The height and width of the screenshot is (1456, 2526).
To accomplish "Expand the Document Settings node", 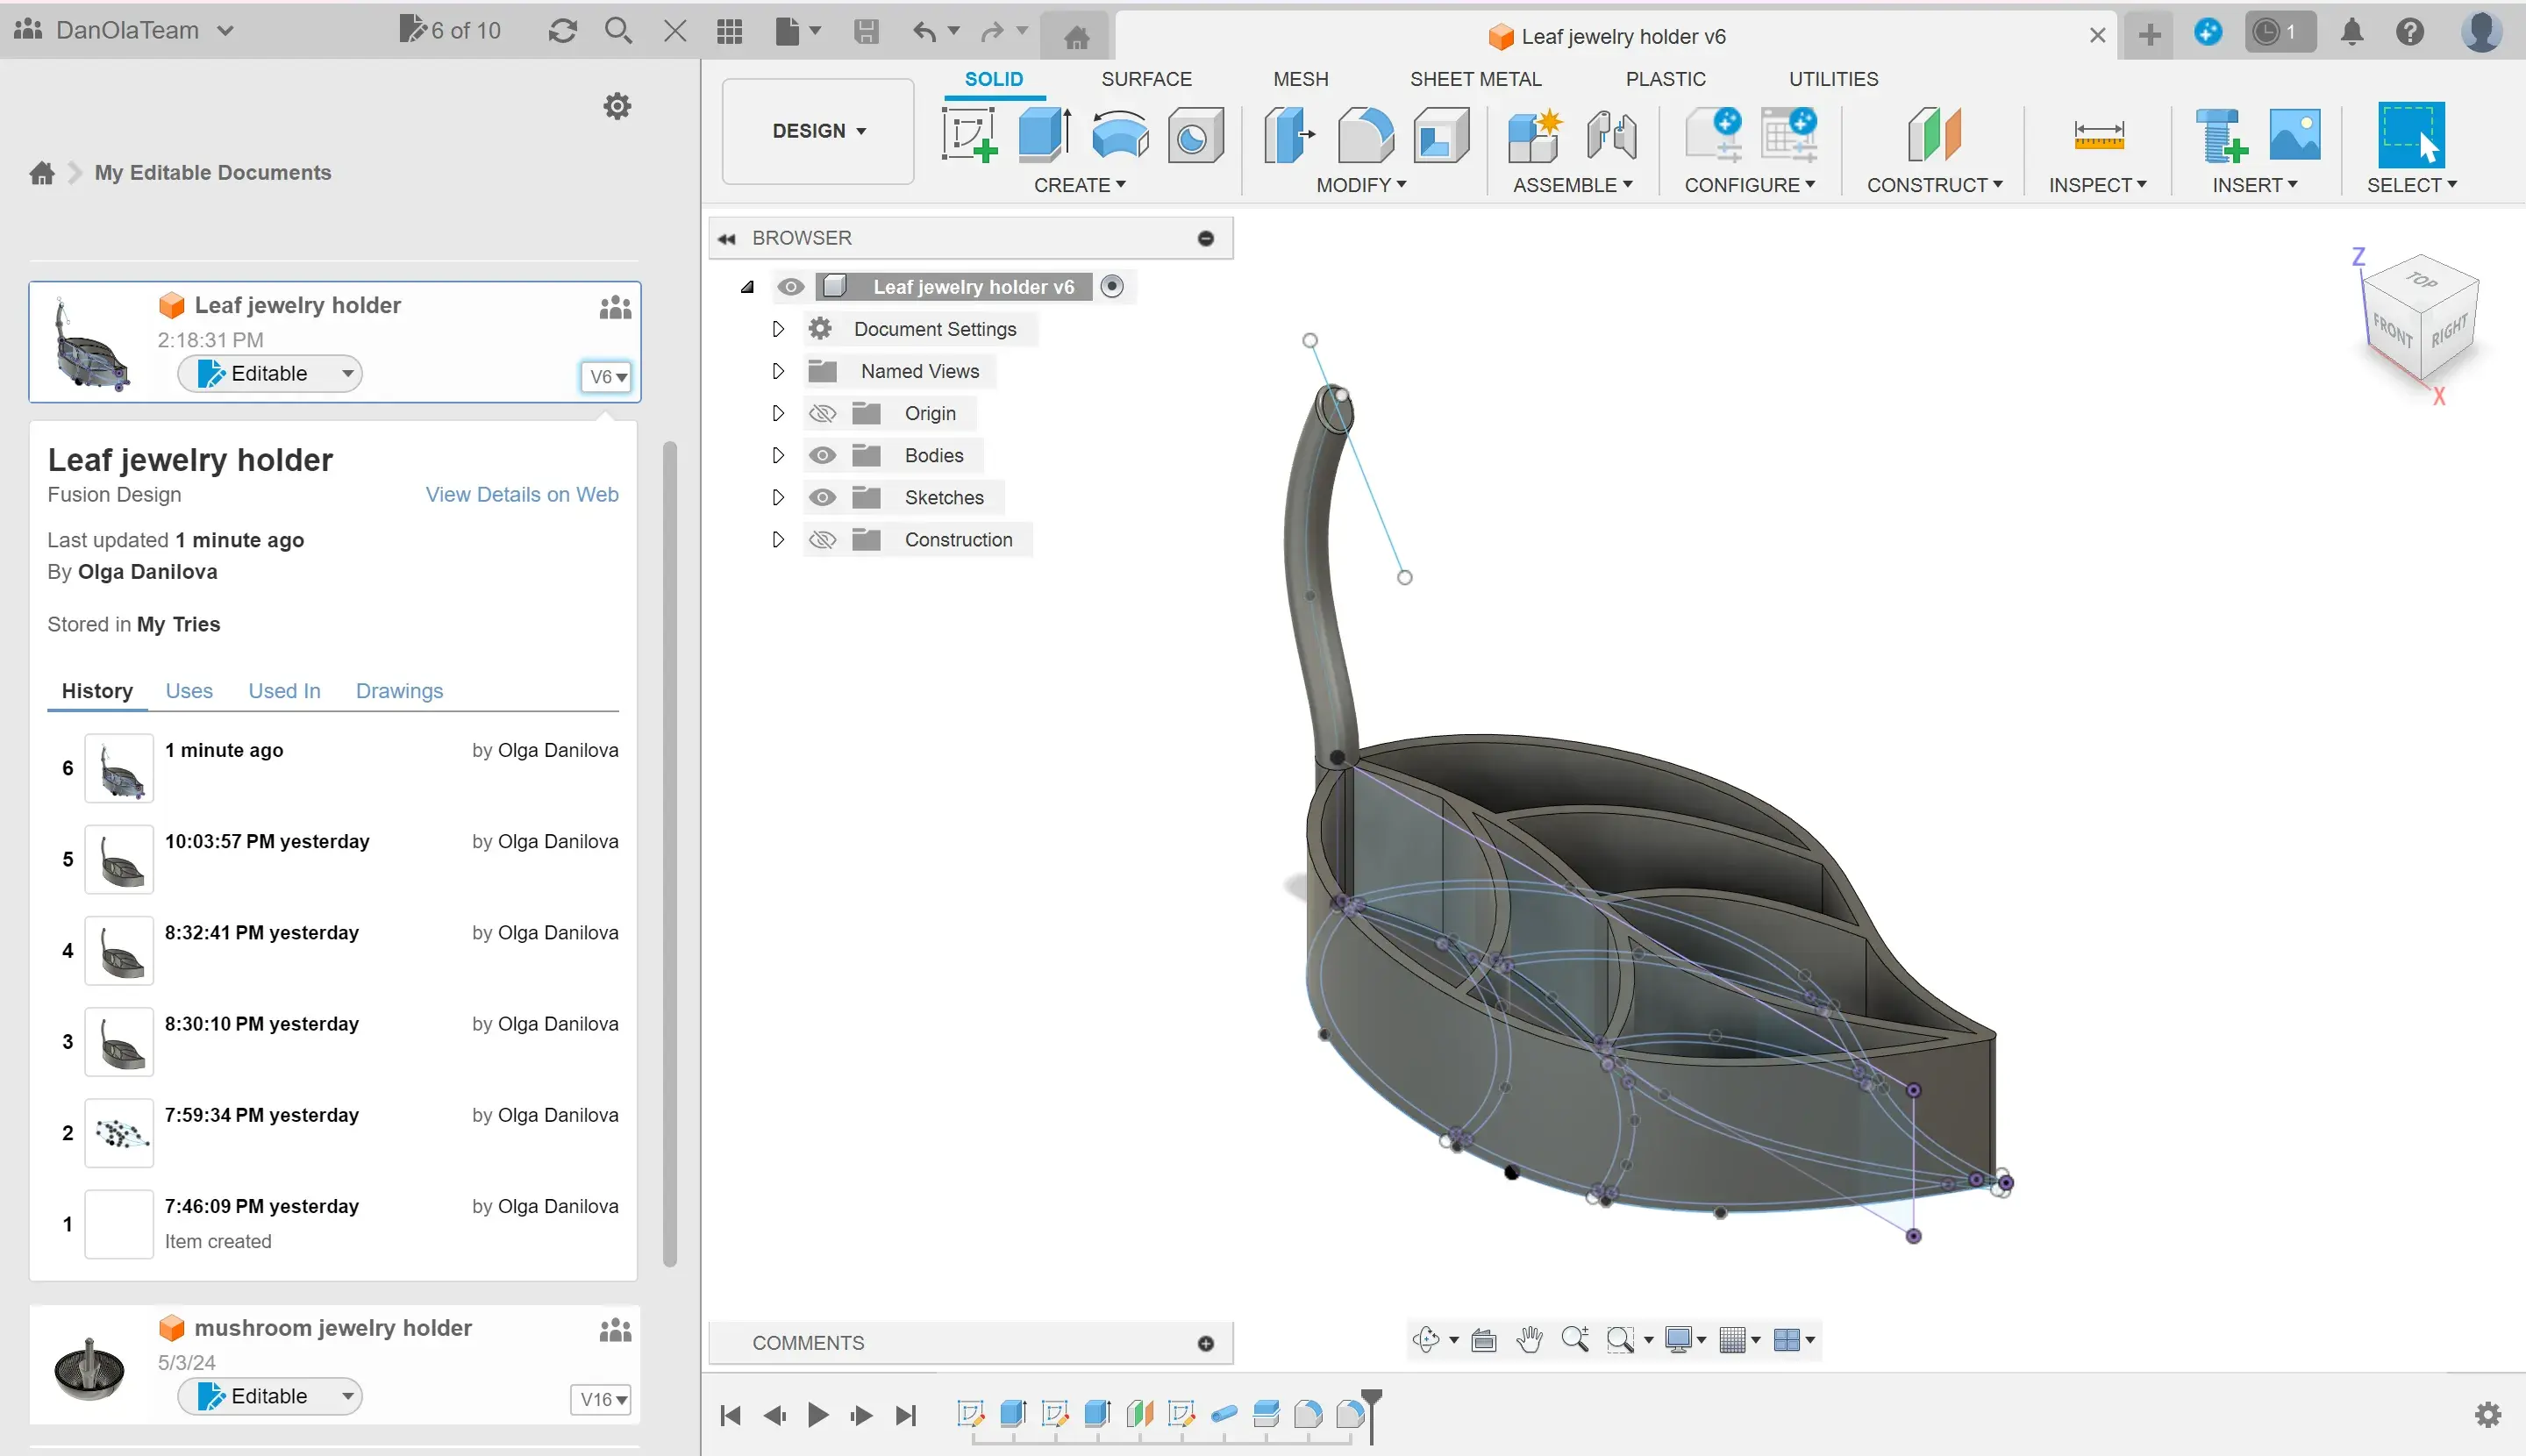I will [x=778, y=329].
